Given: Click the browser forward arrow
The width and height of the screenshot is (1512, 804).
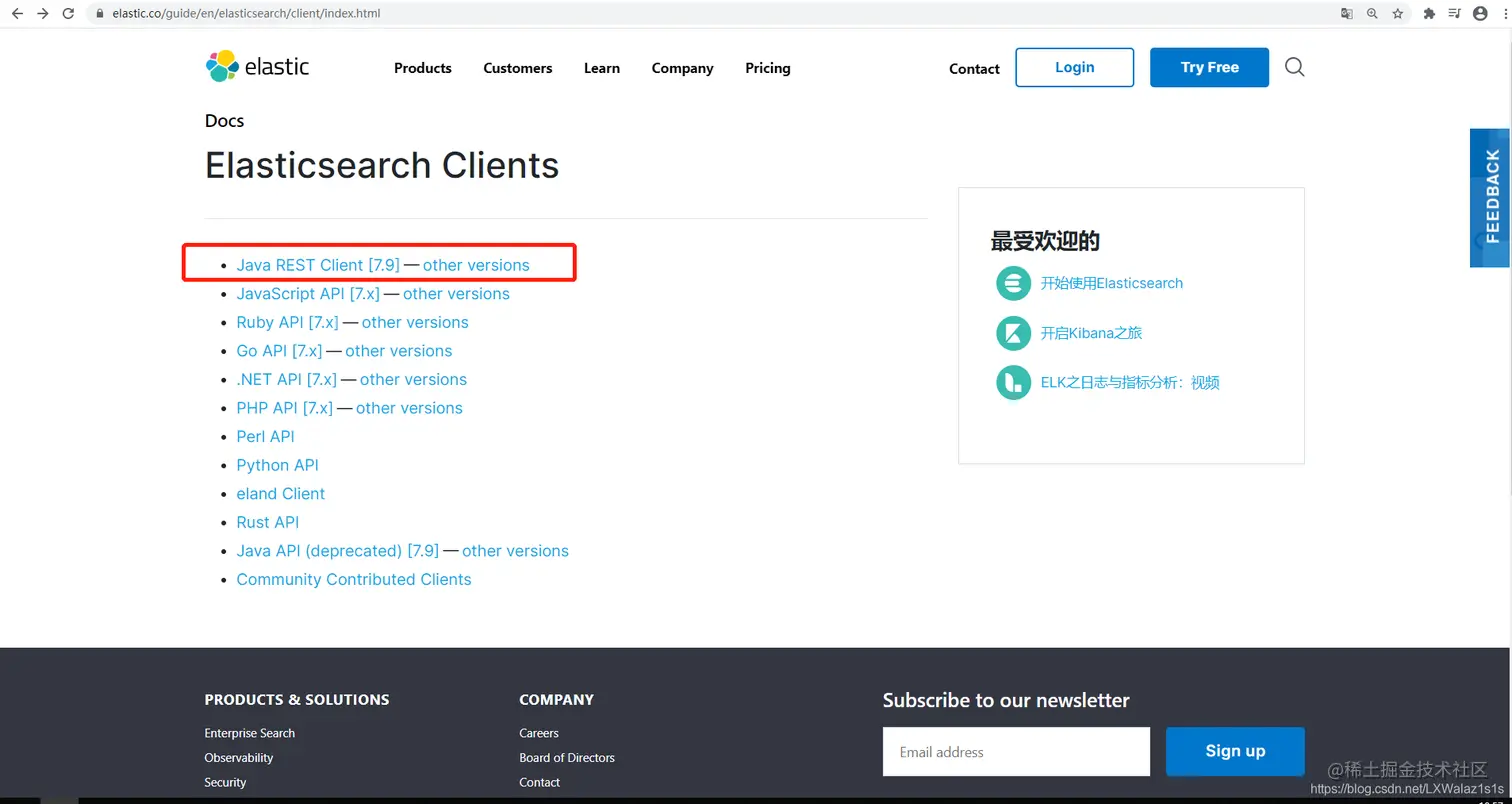Looking at the screenshot, I should point(43,14).
